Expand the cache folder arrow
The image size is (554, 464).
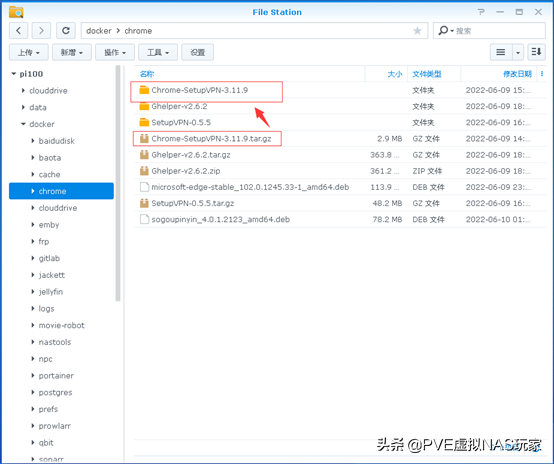coord(33,174)
